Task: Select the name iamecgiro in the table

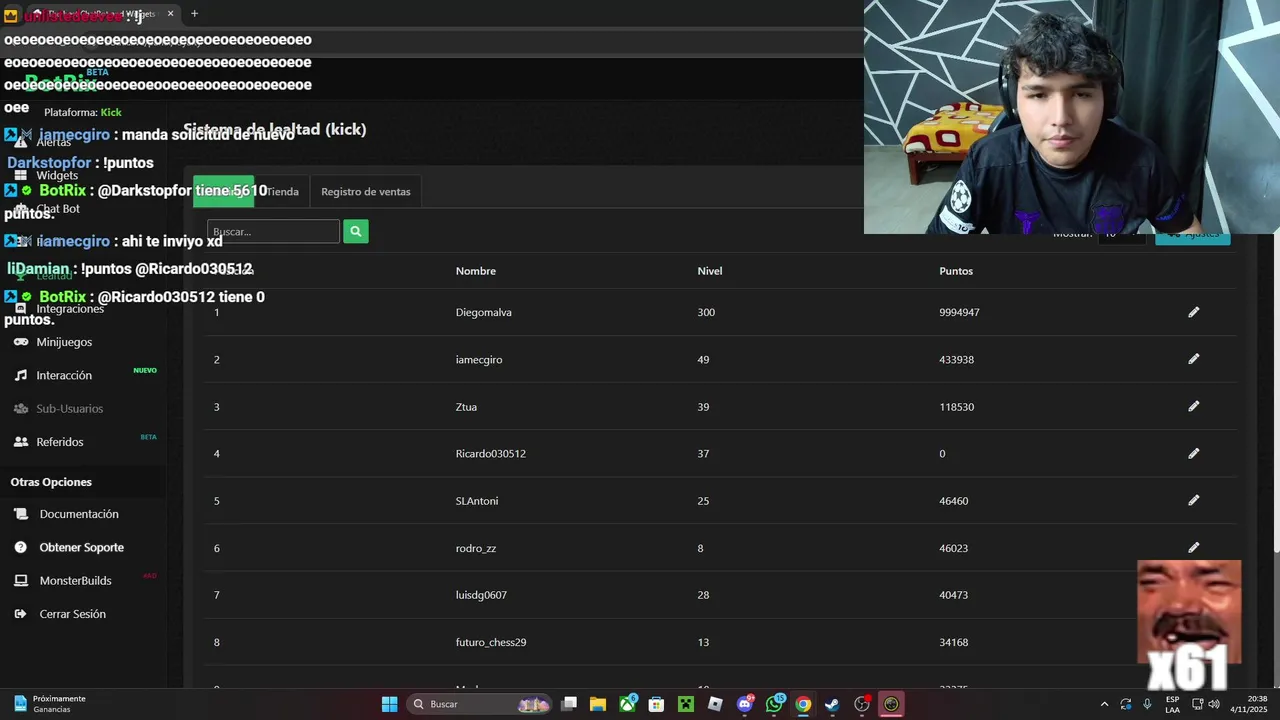Action: click(479, 359)
